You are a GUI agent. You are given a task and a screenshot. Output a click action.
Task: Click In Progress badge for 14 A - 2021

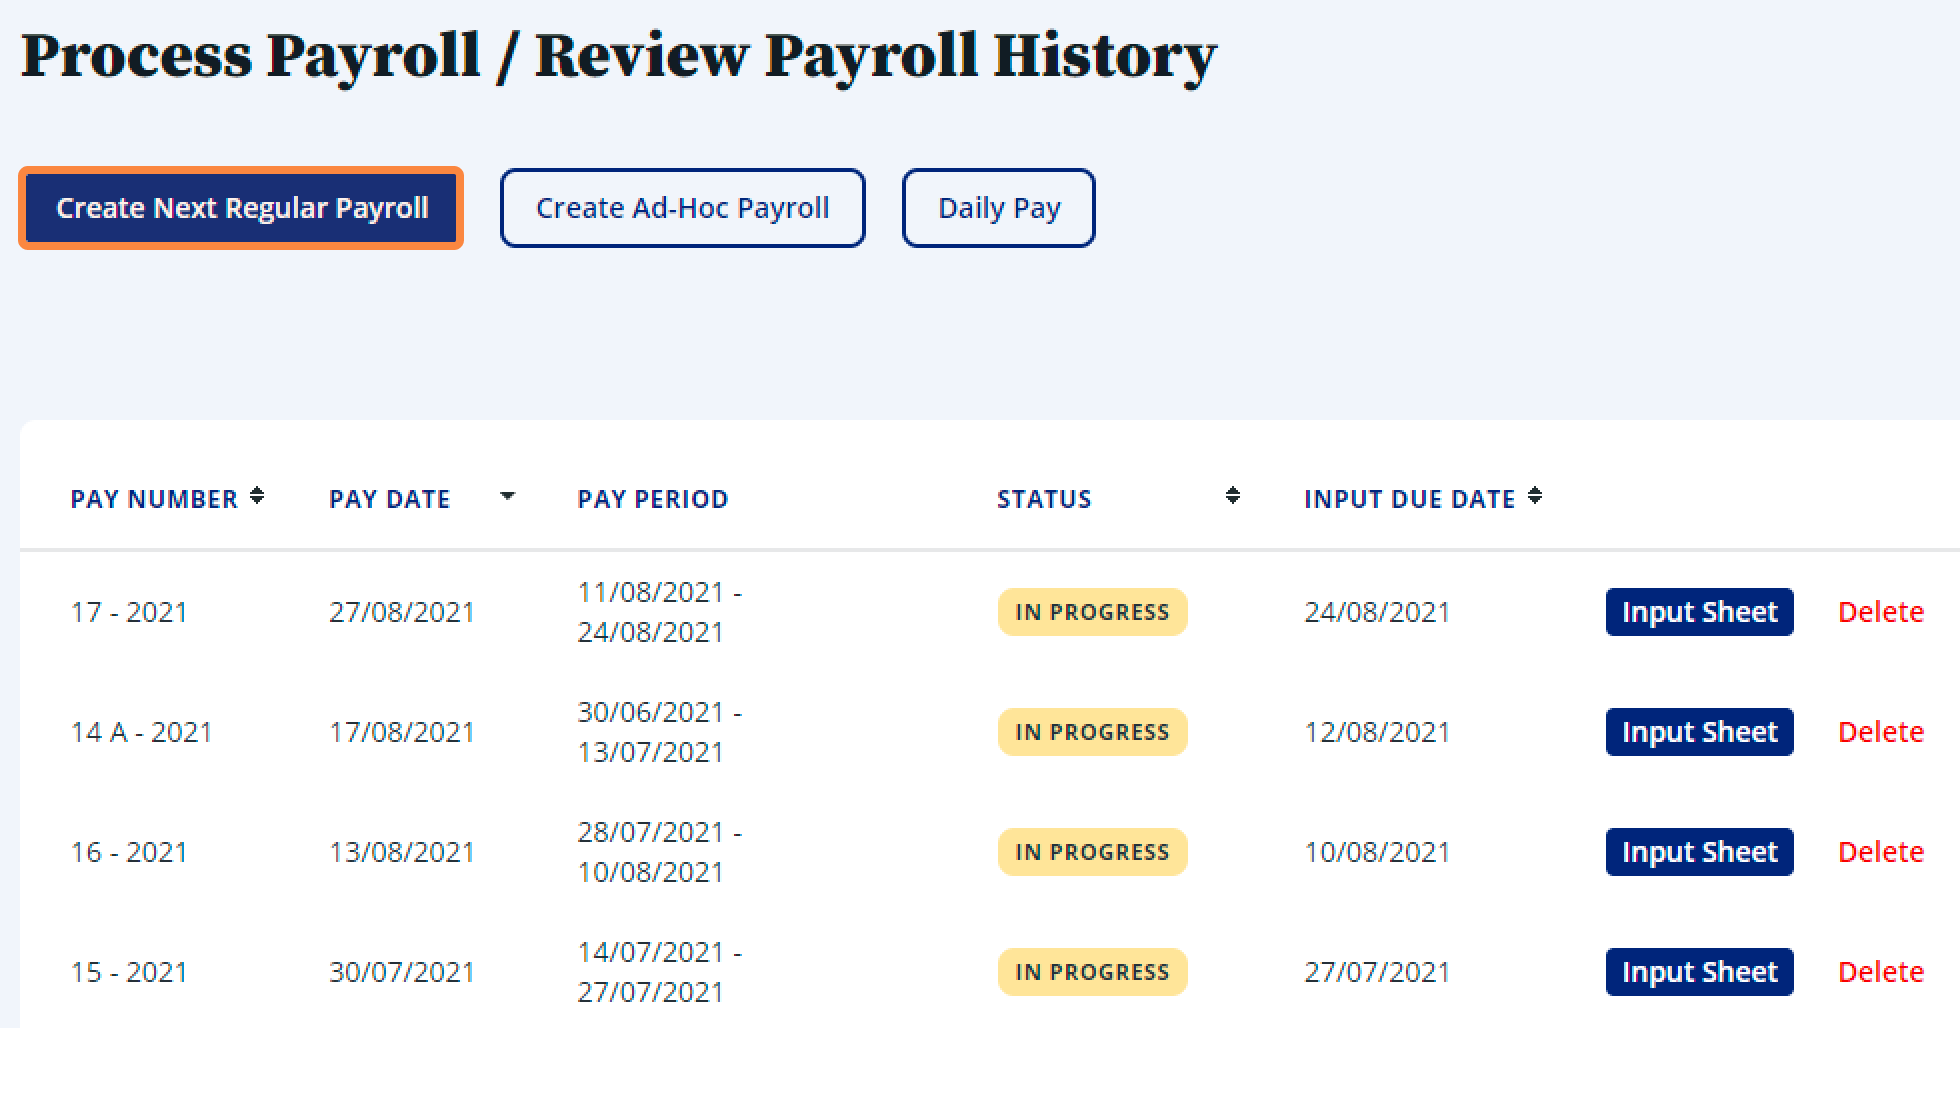tap(1092, 732)
